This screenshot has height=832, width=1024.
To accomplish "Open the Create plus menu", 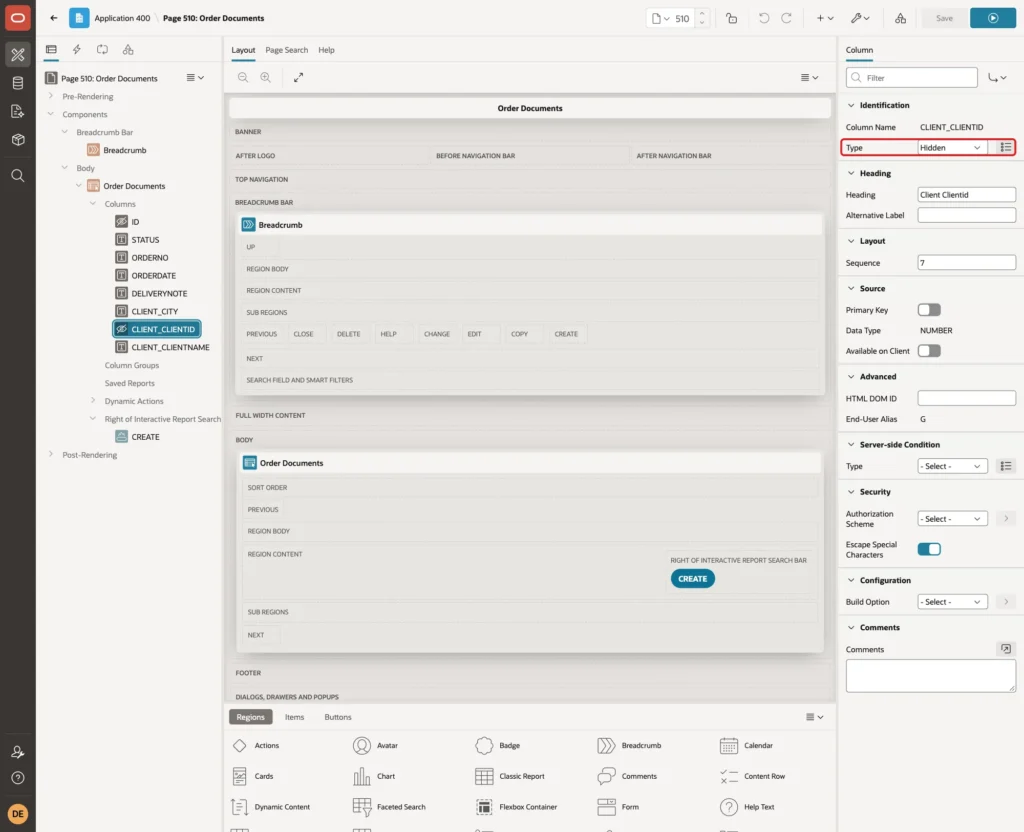I will click(824, 18).
